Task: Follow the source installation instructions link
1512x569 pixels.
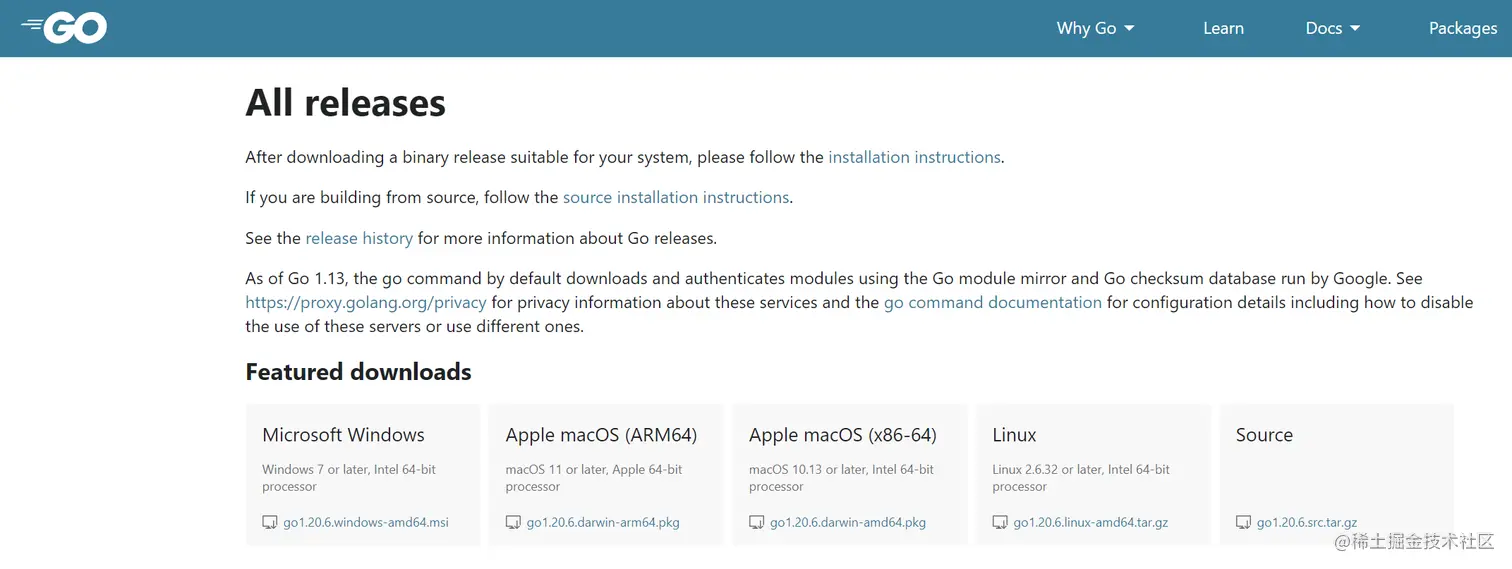Action: [x=676, y=197]
